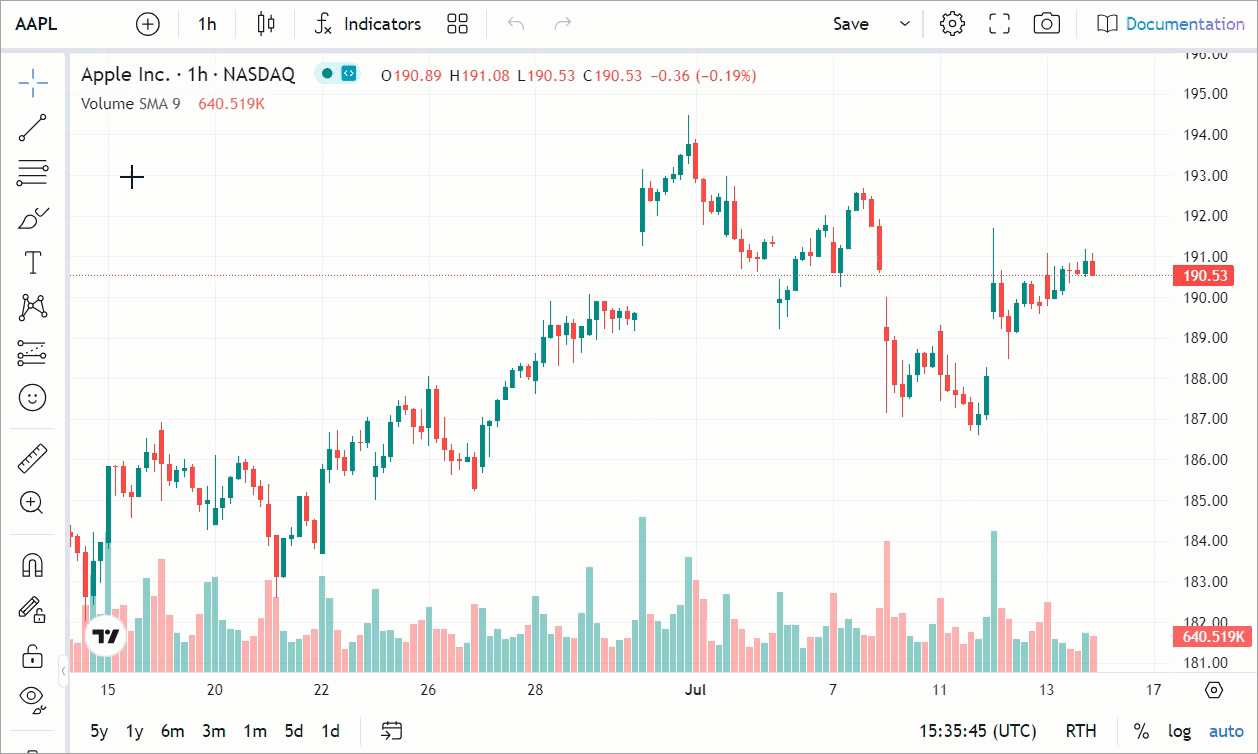1258x754 pixels.
Task: Switch to the 1y time range
Action: 134,731
